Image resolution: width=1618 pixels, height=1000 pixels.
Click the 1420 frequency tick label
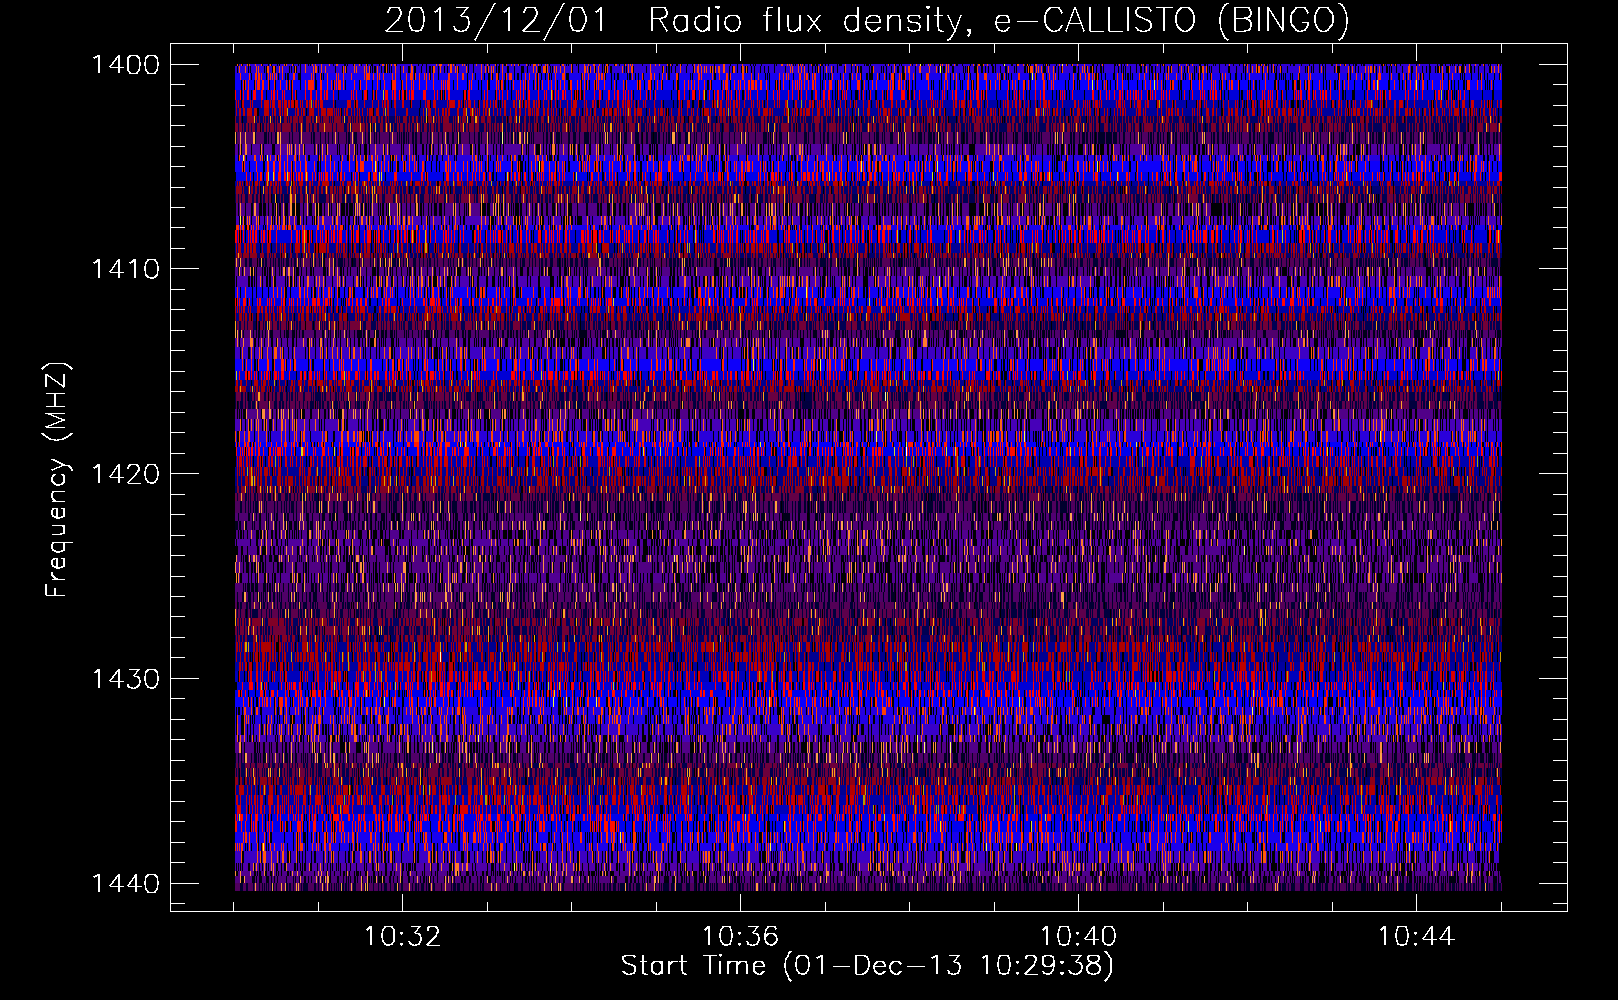click(125, 474)
